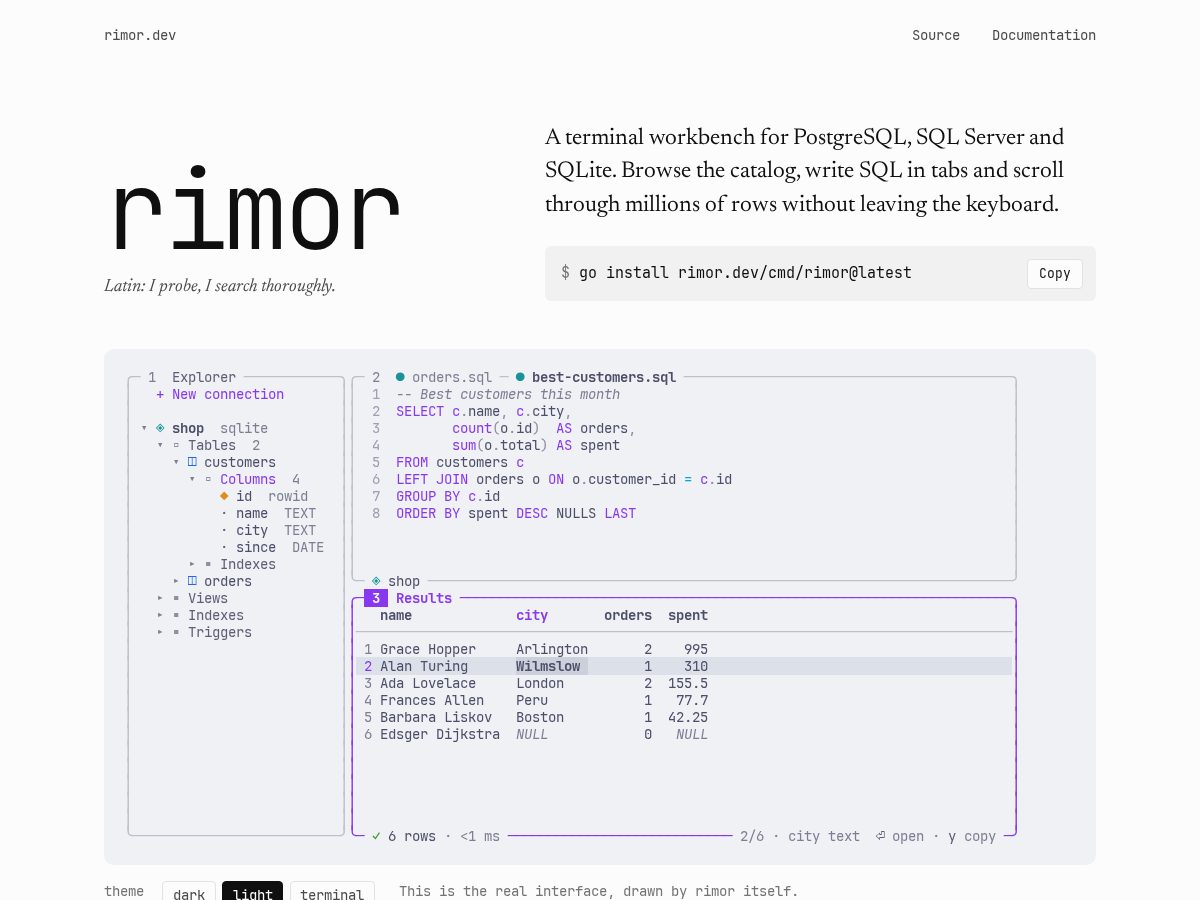Click the LEFT JOIN line in editor
Image resolution: width=1200 pixels, height=900 pixels.
click(x=564, y=479)
